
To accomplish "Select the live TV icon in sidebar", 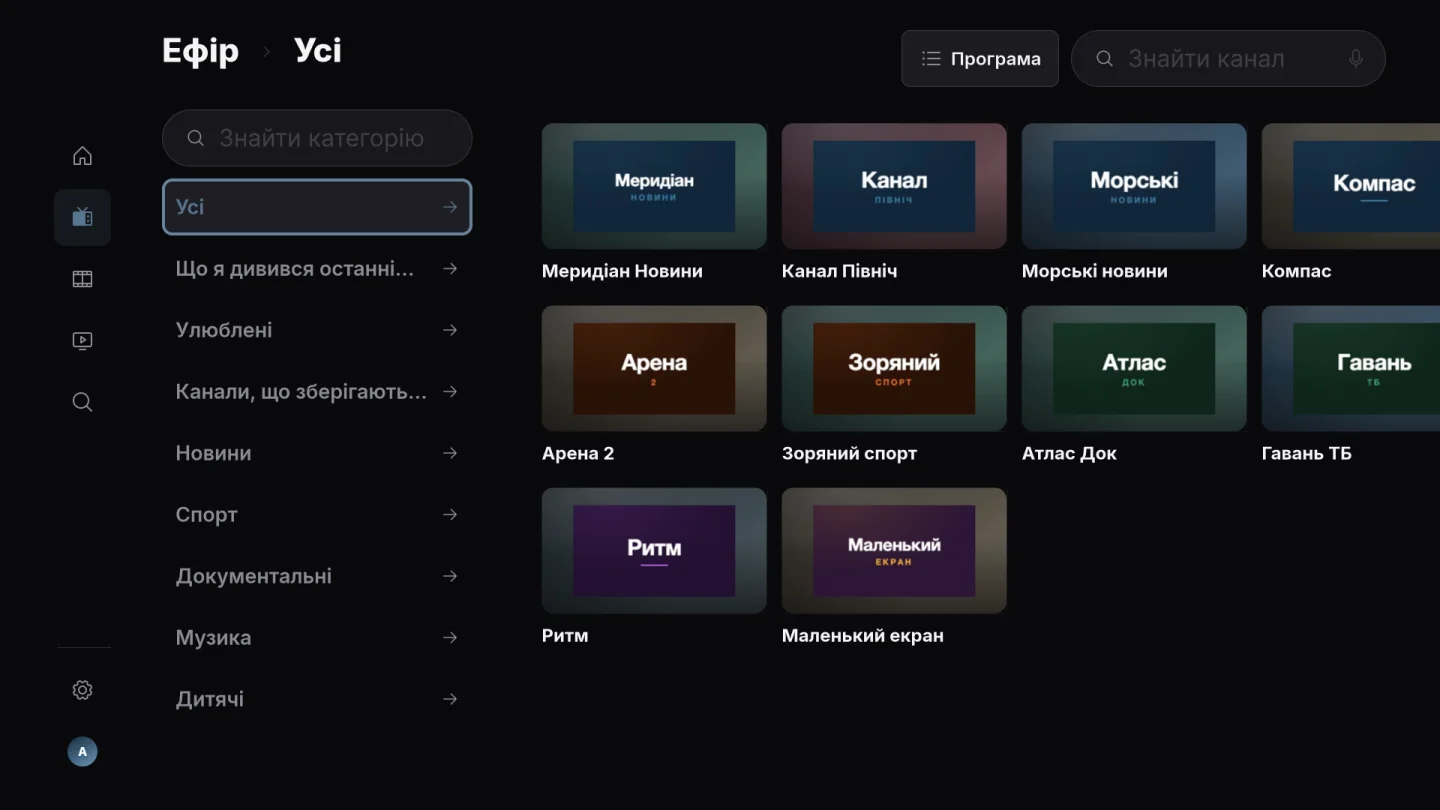I will (x=82, y=217).
